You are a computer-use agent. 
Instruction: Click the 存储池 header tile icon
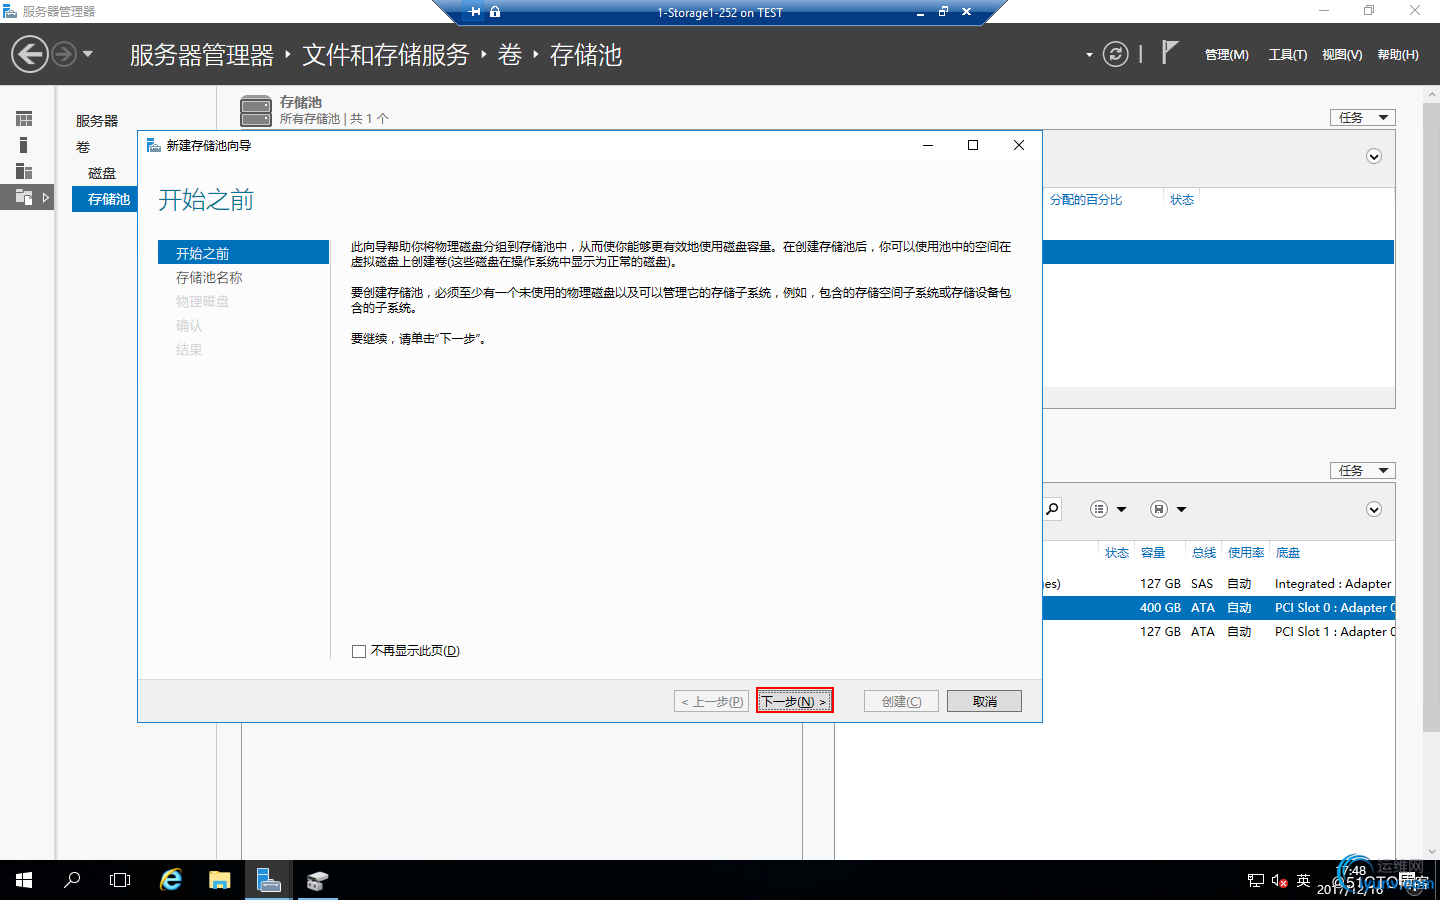click(256, 110)
